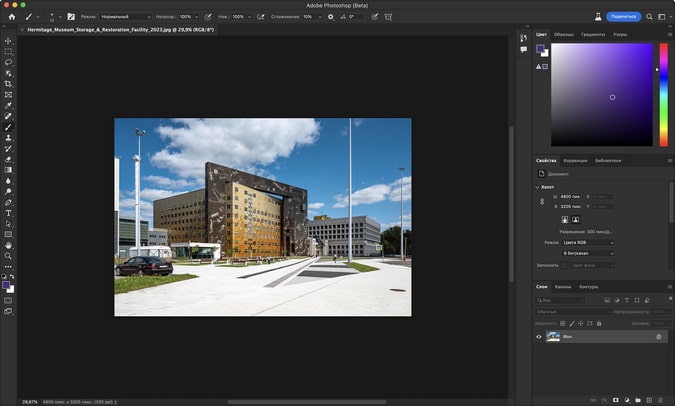Switch to the Образцы tab
Image resolution: width=675 pixels, height=406 pixels.
[564, 34]
